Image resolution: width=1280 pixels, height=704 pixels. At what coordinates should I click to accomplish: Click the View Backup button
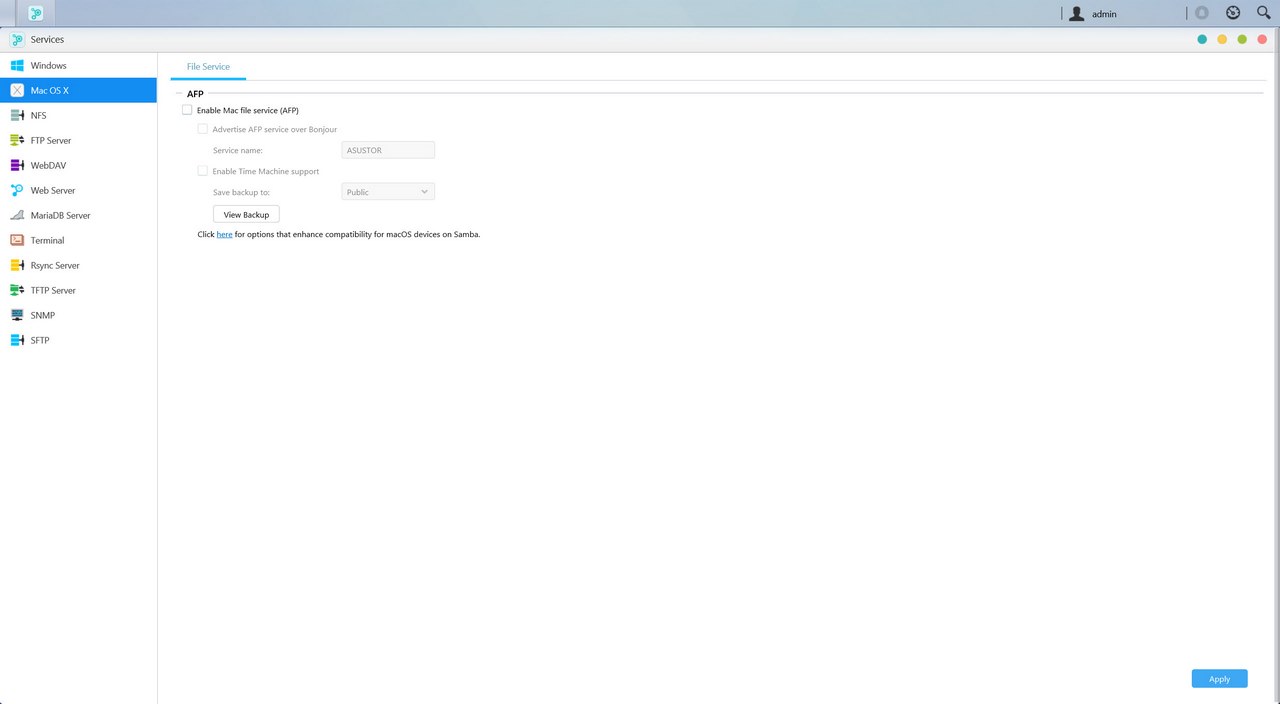246,215
